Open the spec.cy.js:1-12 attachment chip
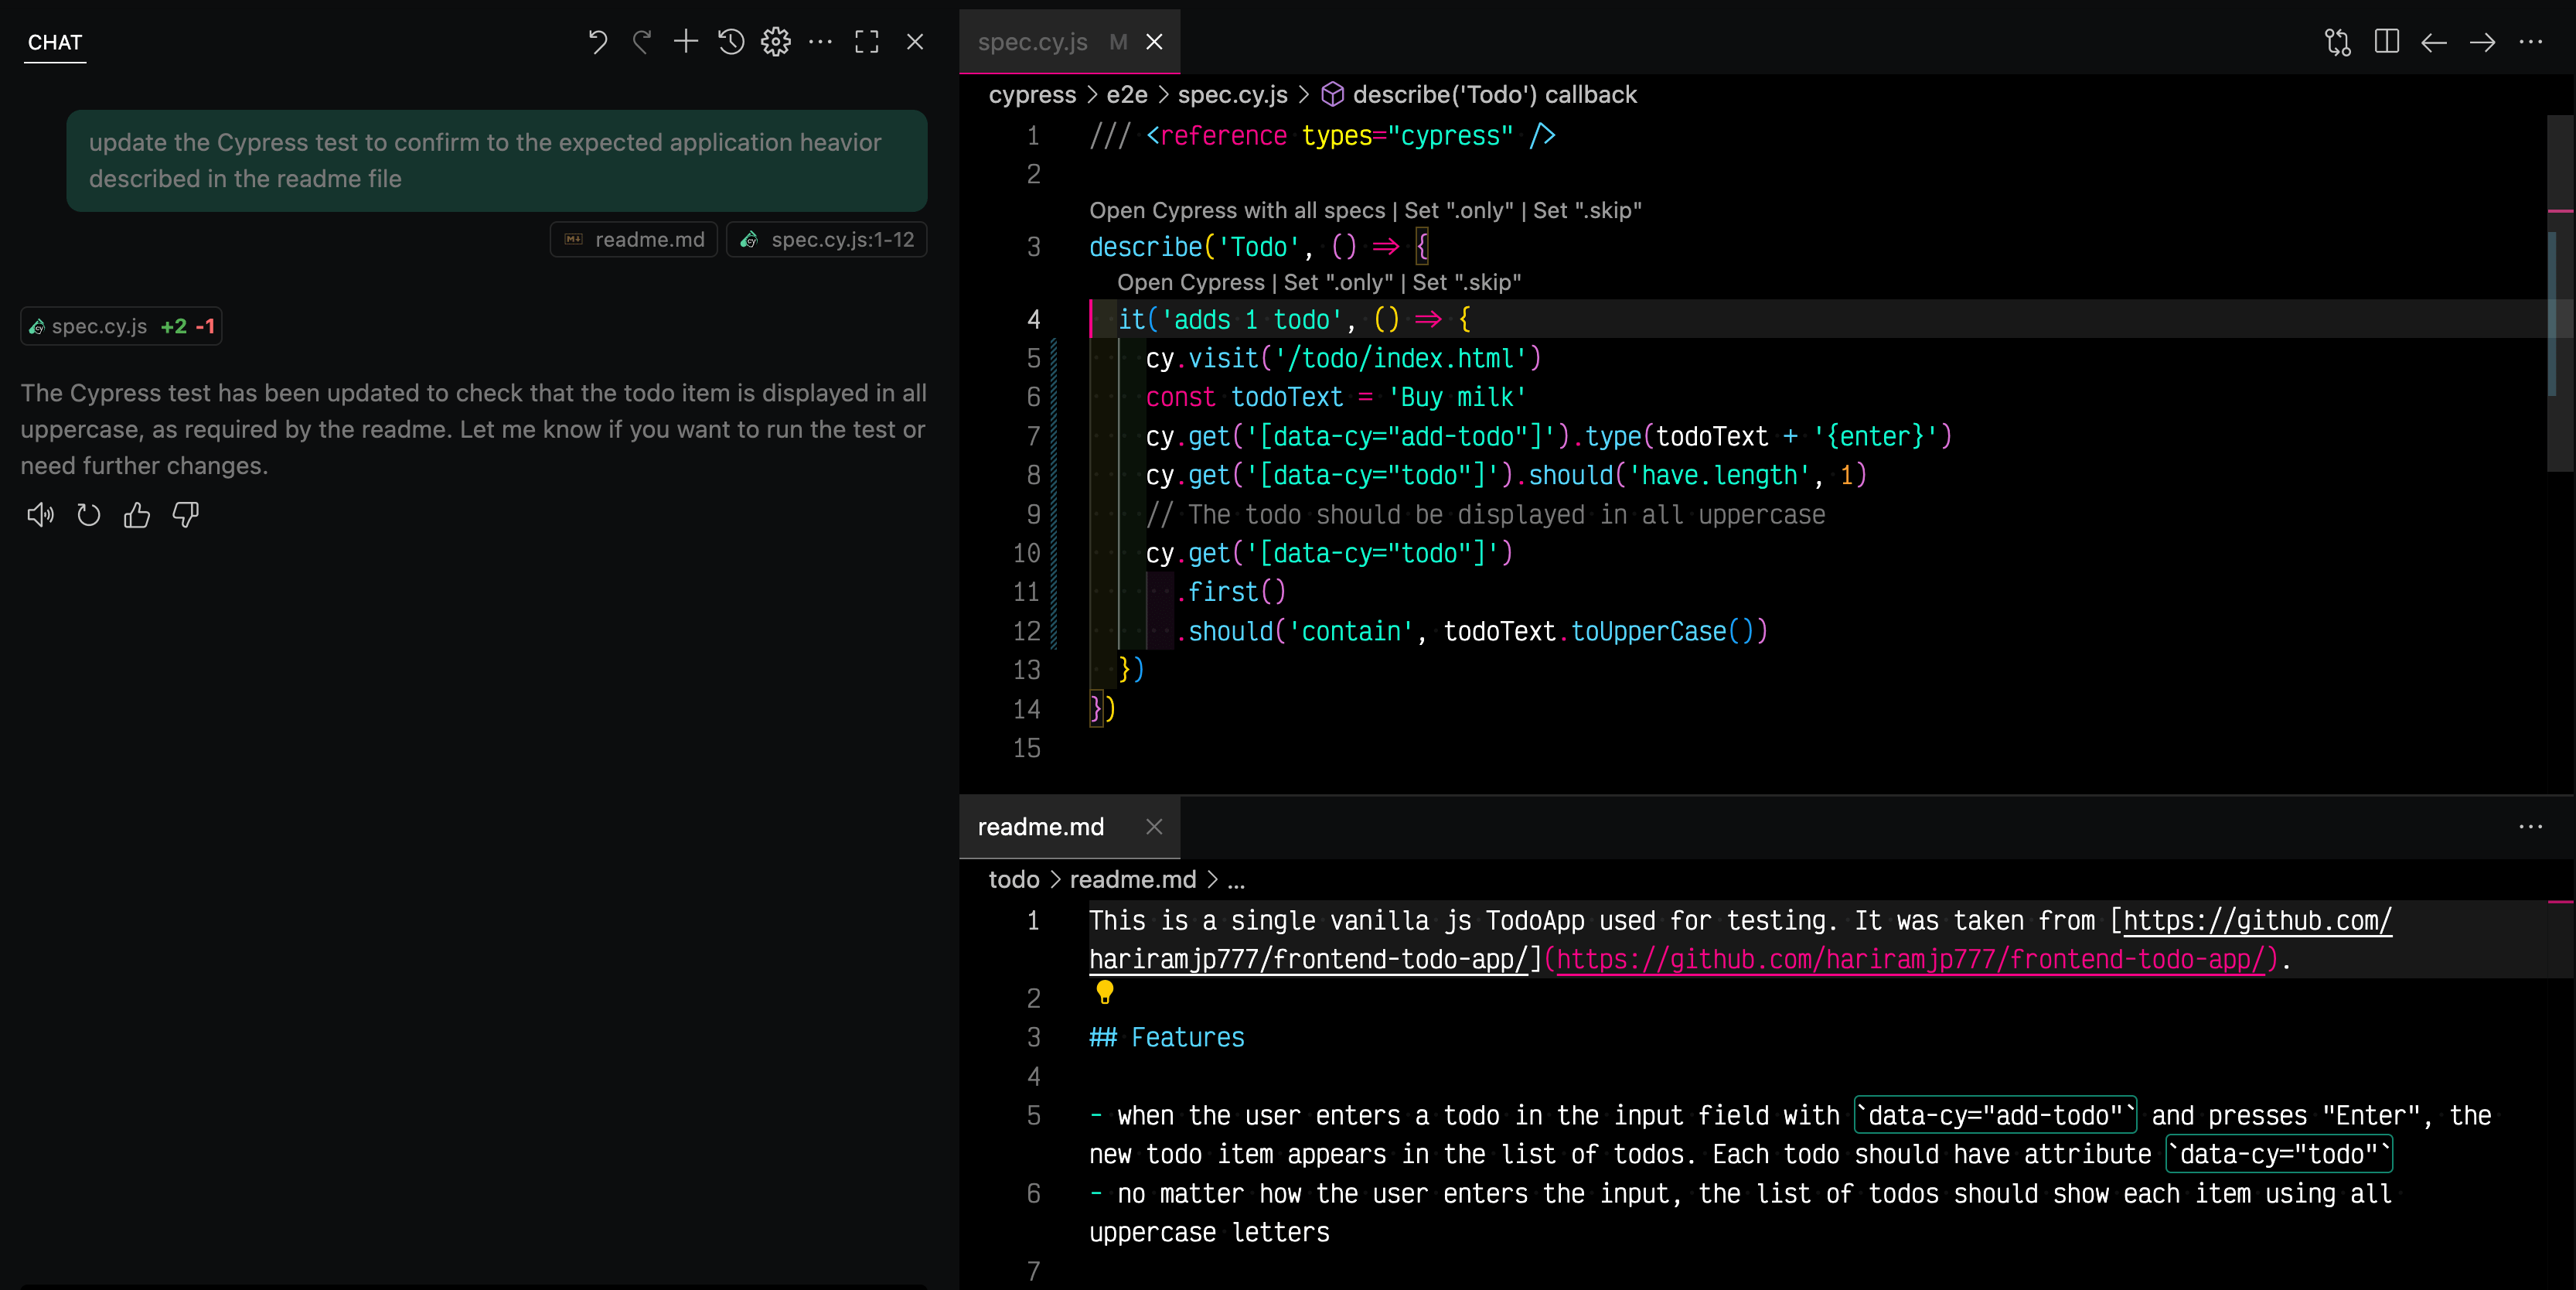Viewport: 2576px width, 1290px height. coord(827,240)
